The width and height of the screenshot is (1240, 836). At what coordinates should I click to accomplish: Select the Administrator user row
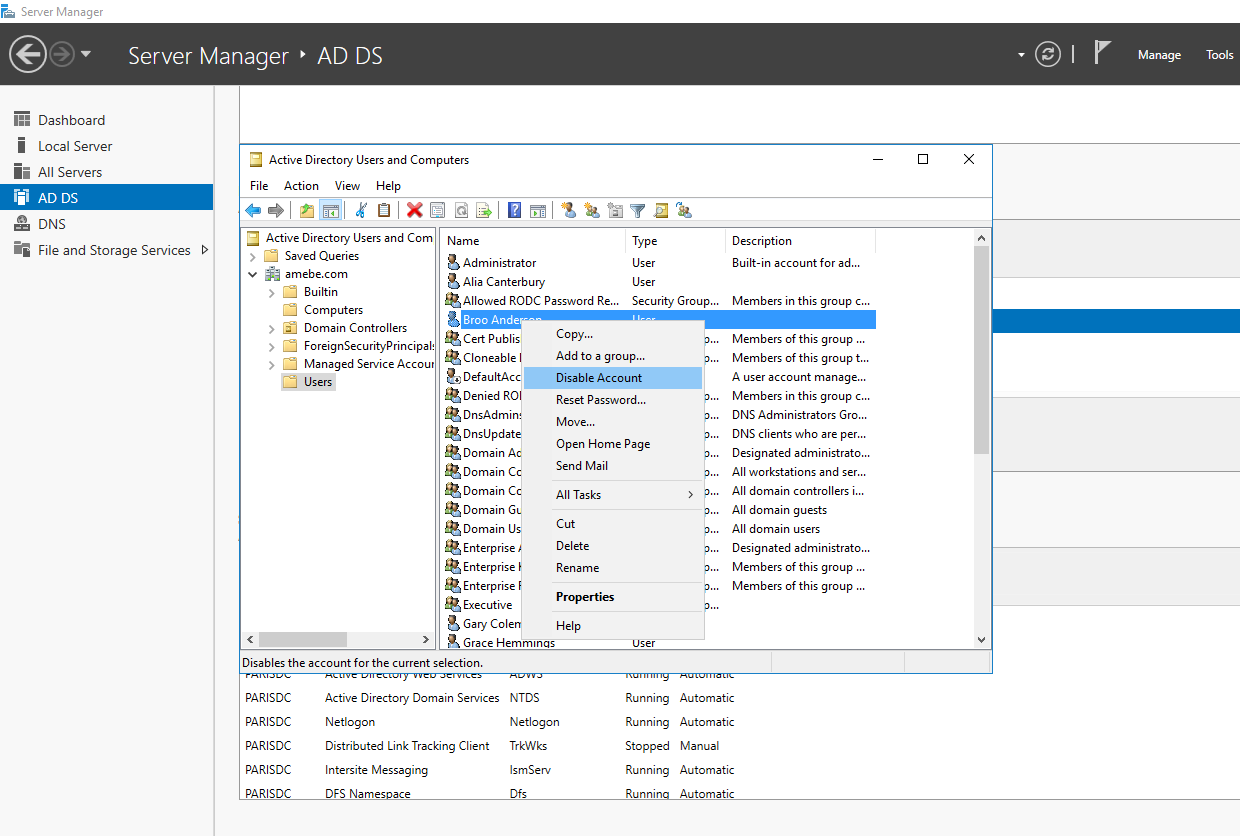(658, 263)
